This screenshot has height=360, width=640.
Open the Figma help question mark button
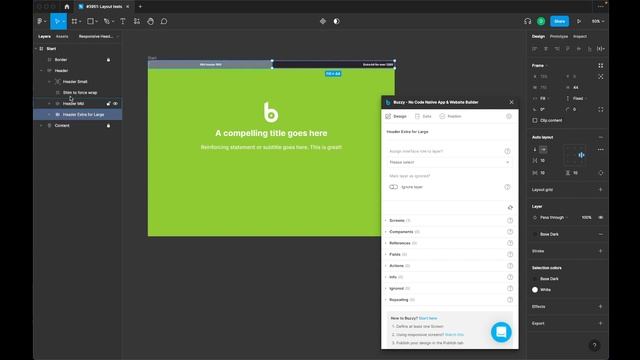[594, 345]
